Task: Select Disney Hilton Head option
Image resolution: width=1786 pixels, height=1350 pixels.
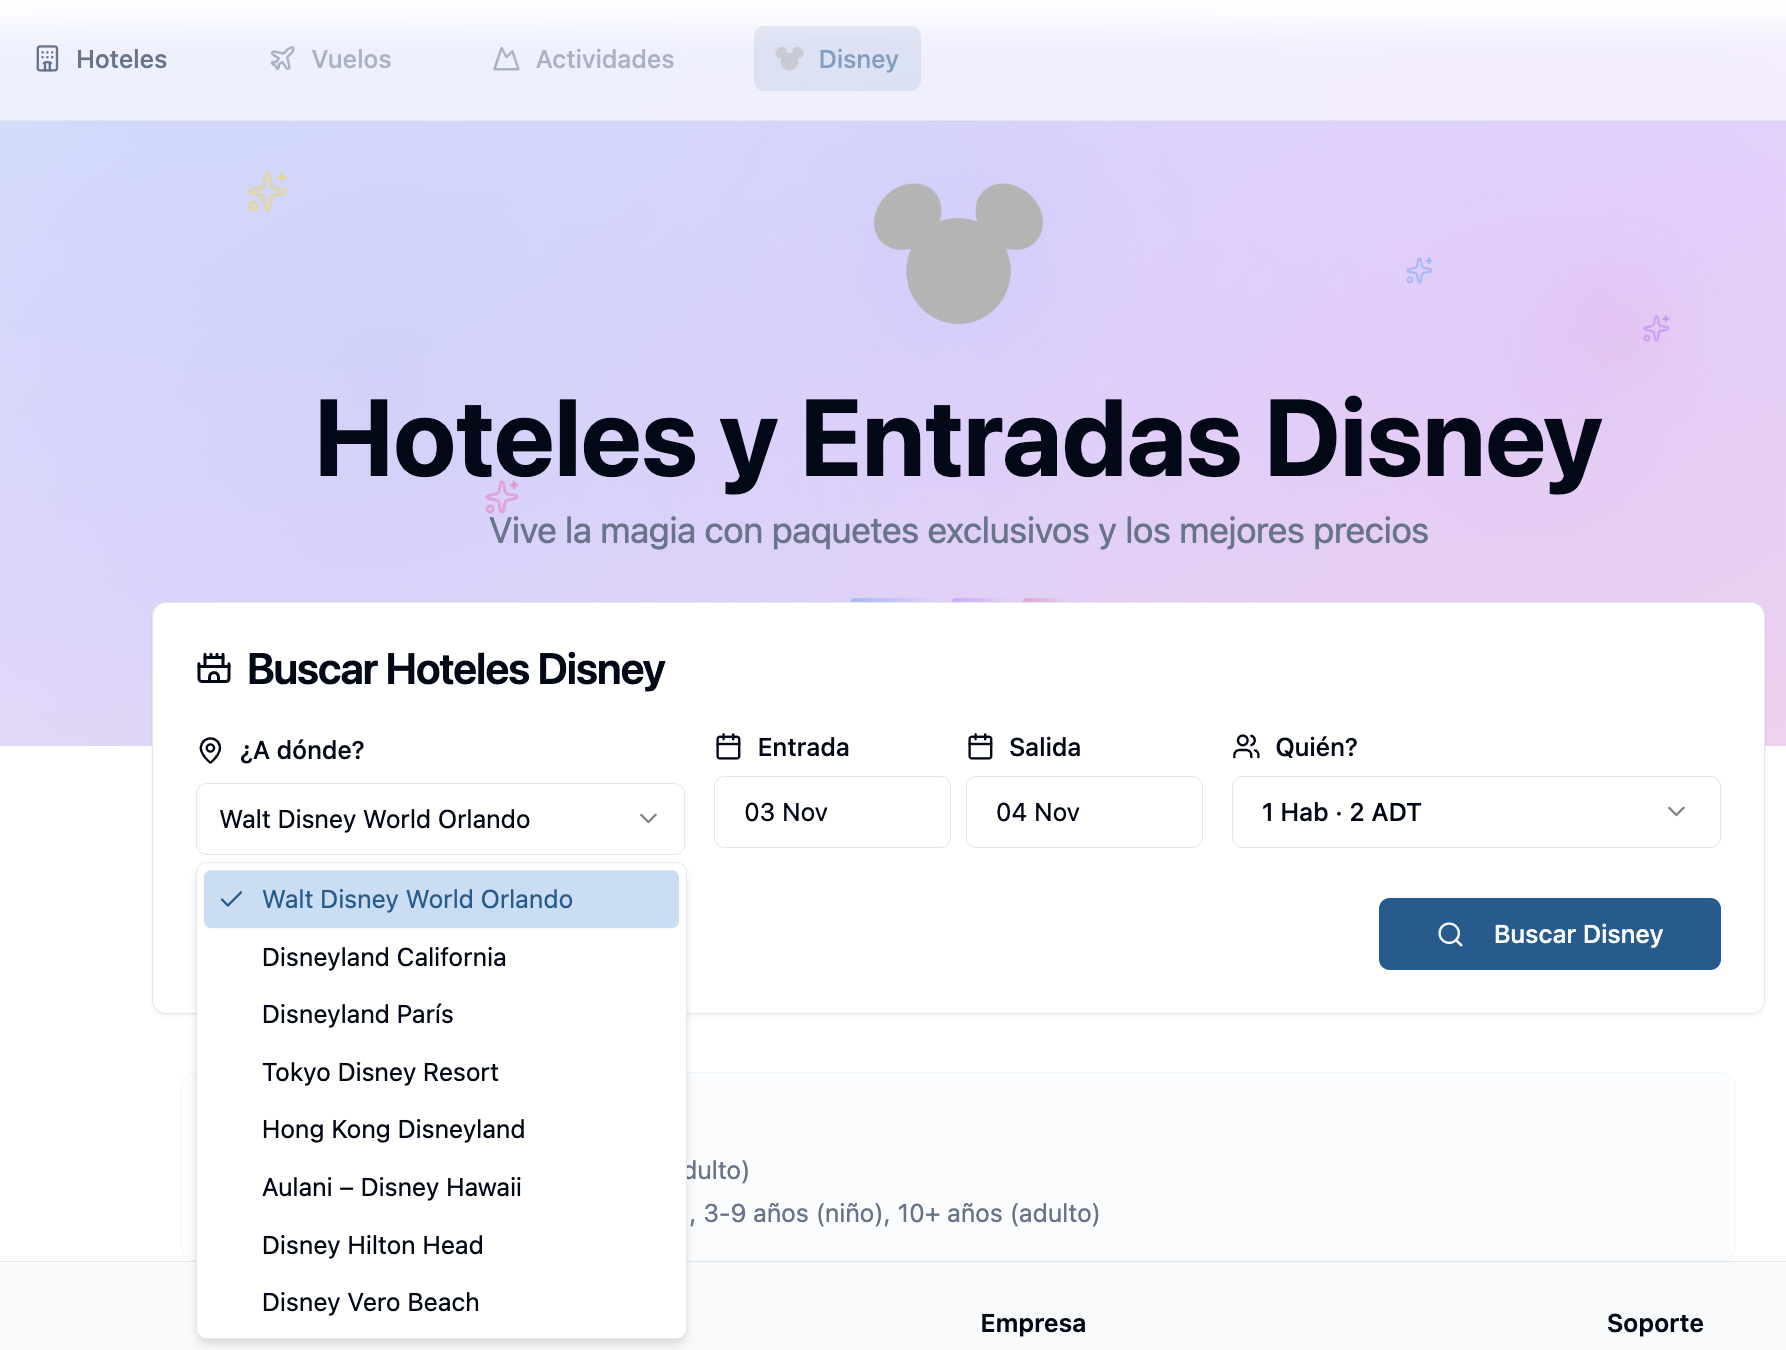Action: 441,1245
